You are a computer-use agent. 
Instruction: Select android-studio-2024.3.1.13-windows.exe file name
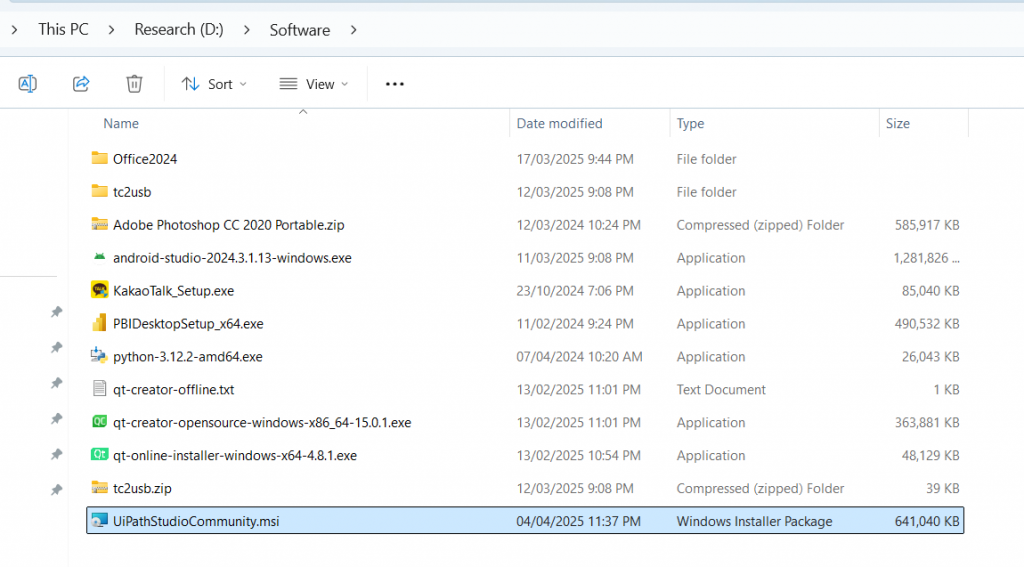pos(232,258)
